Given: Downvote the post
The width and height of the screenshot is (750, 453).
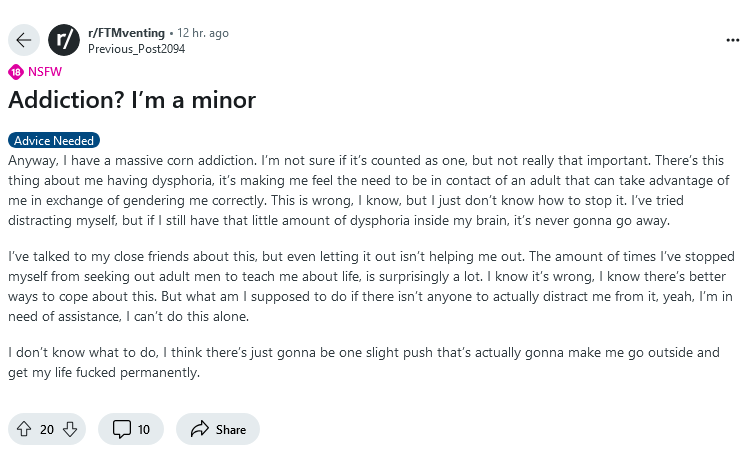Looking at the screenshot, I should (69, 429).
